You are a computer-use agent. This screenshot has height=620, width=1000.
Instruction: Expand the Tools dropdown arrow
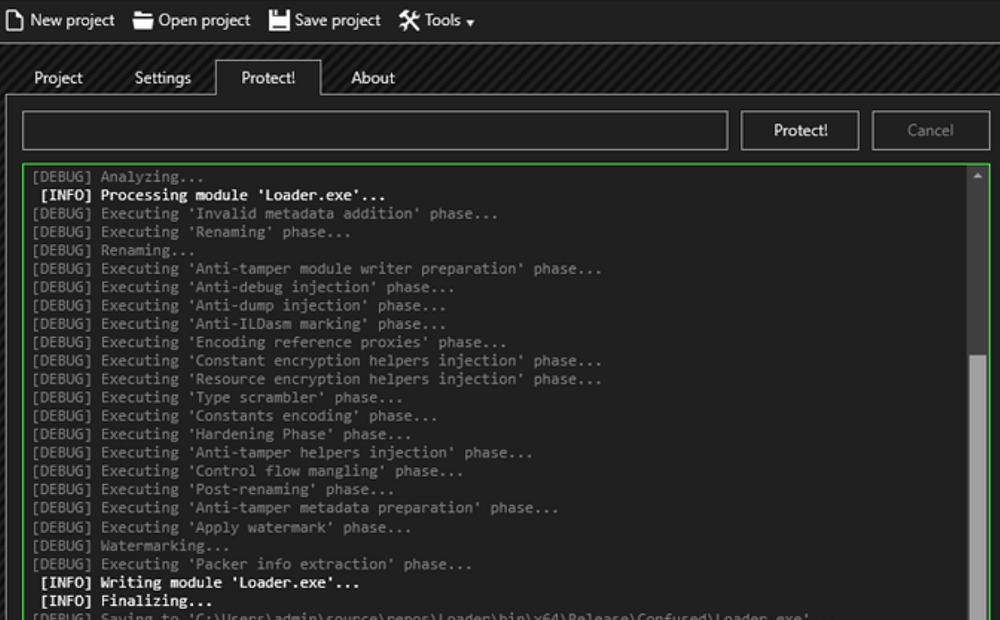pyautogui.click(x=470, y=23)
